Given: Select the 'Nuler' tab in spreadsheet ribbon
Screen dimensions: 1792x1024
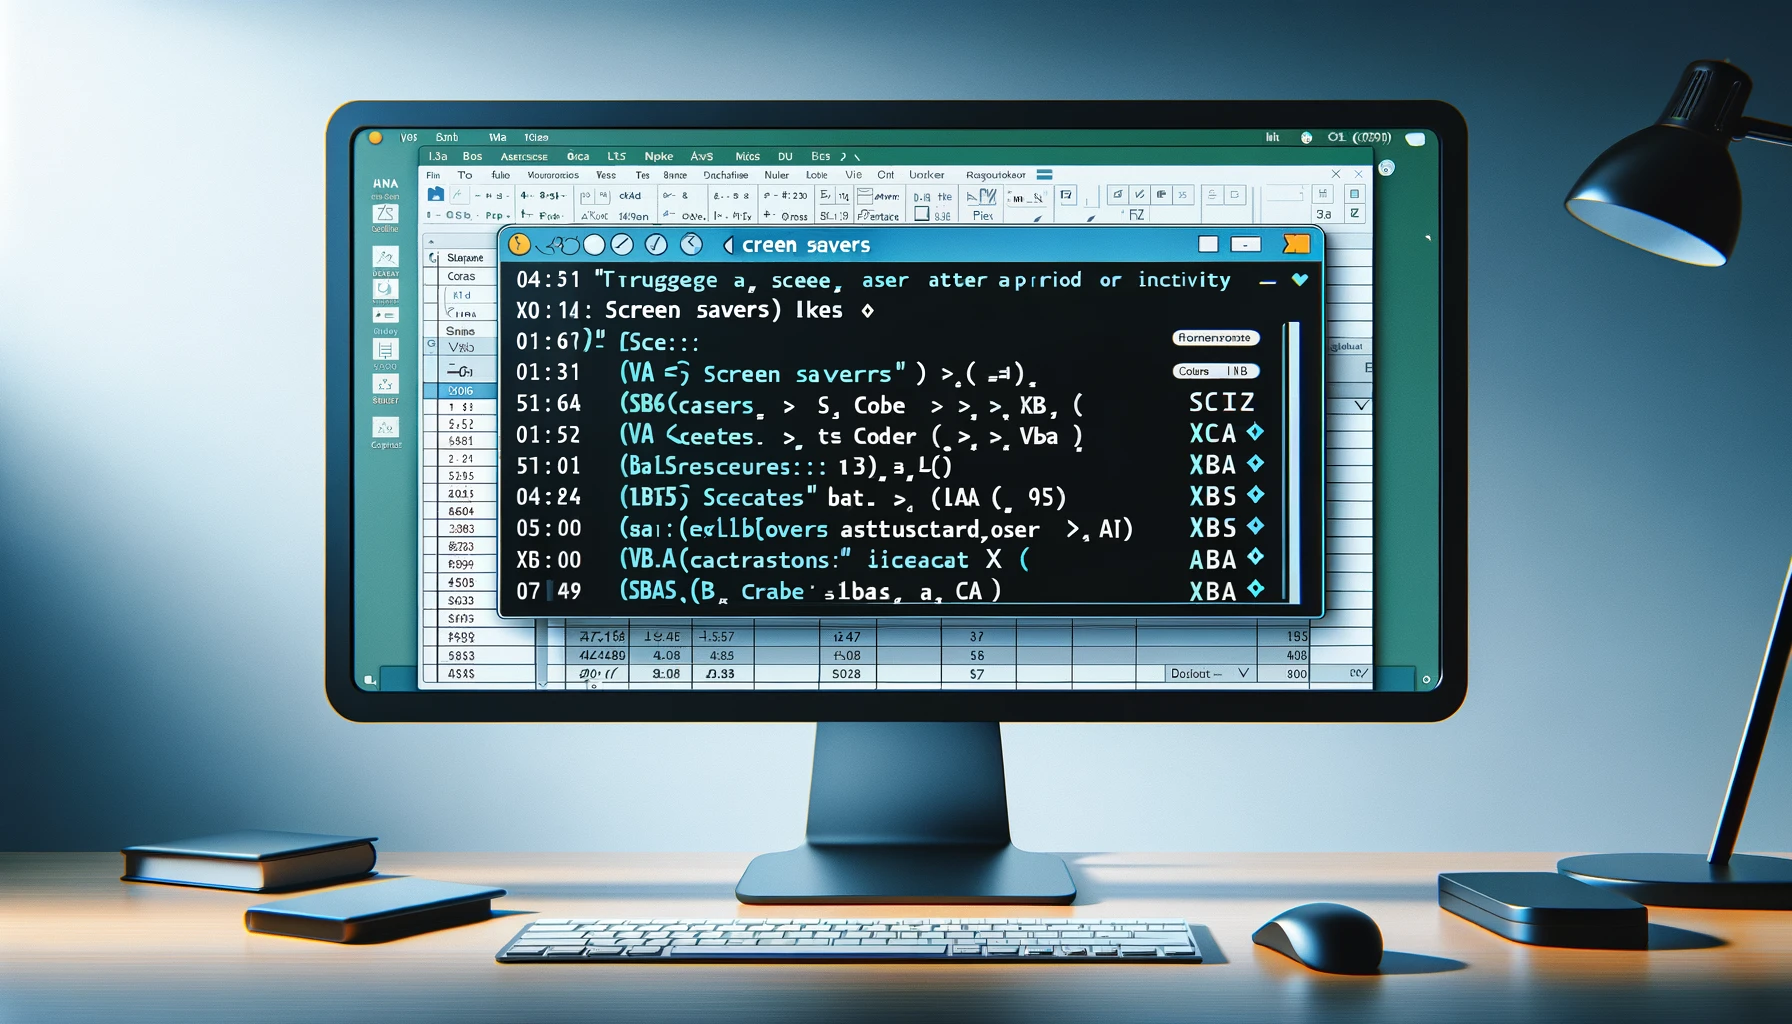Looking at the screenshot, I should (777, 175).
